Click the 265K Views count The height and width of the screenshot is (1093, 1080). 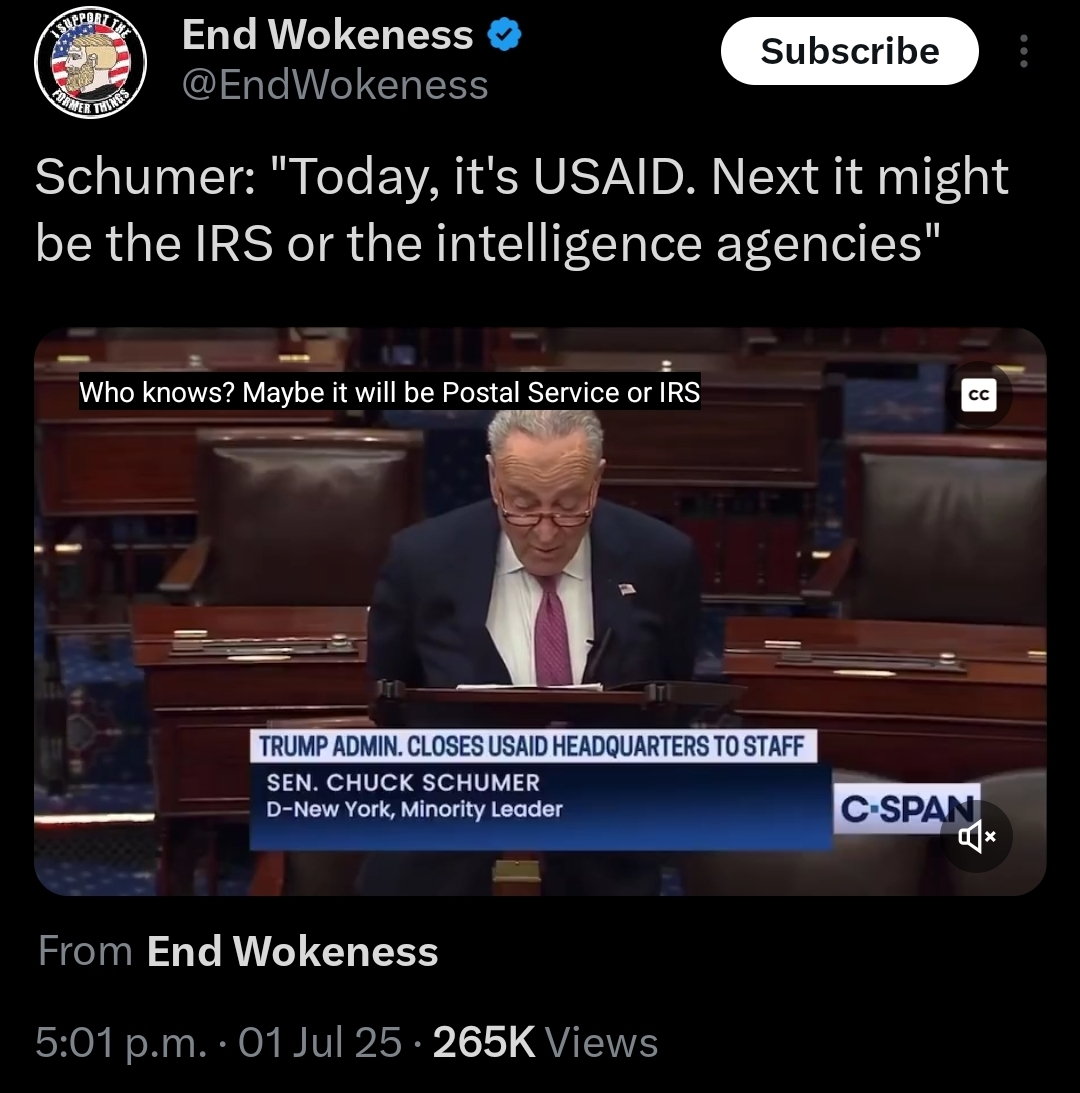point(545,1042)
